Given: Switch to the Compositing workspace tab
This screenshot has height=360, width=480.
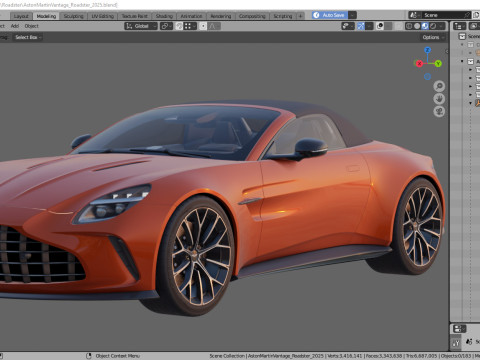Looking at the screenshot, I should click(252, 16).
